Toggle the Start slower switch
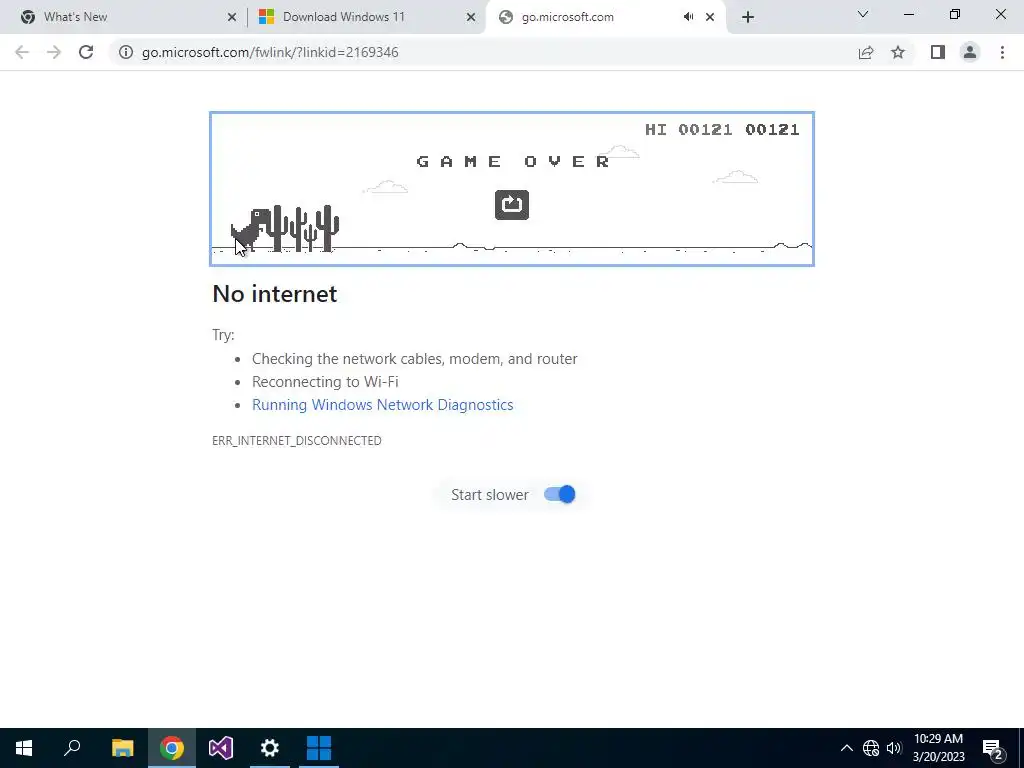This screenshot has width=1024, height=768. tap(560, 494)
